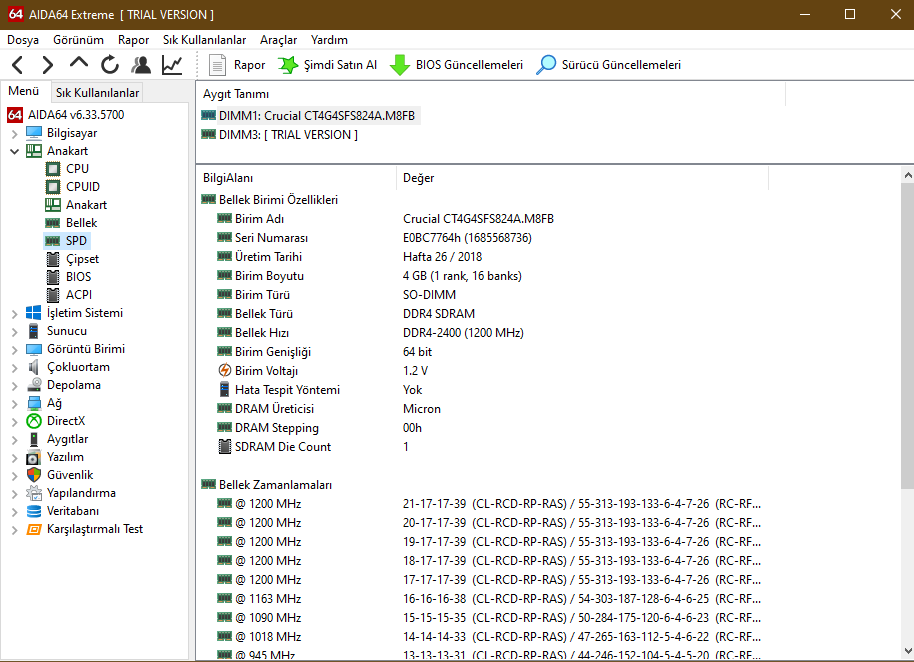Viewport: 914px width, 662px height.
Task: Select the CPU tree item
Action: point(77,169)
